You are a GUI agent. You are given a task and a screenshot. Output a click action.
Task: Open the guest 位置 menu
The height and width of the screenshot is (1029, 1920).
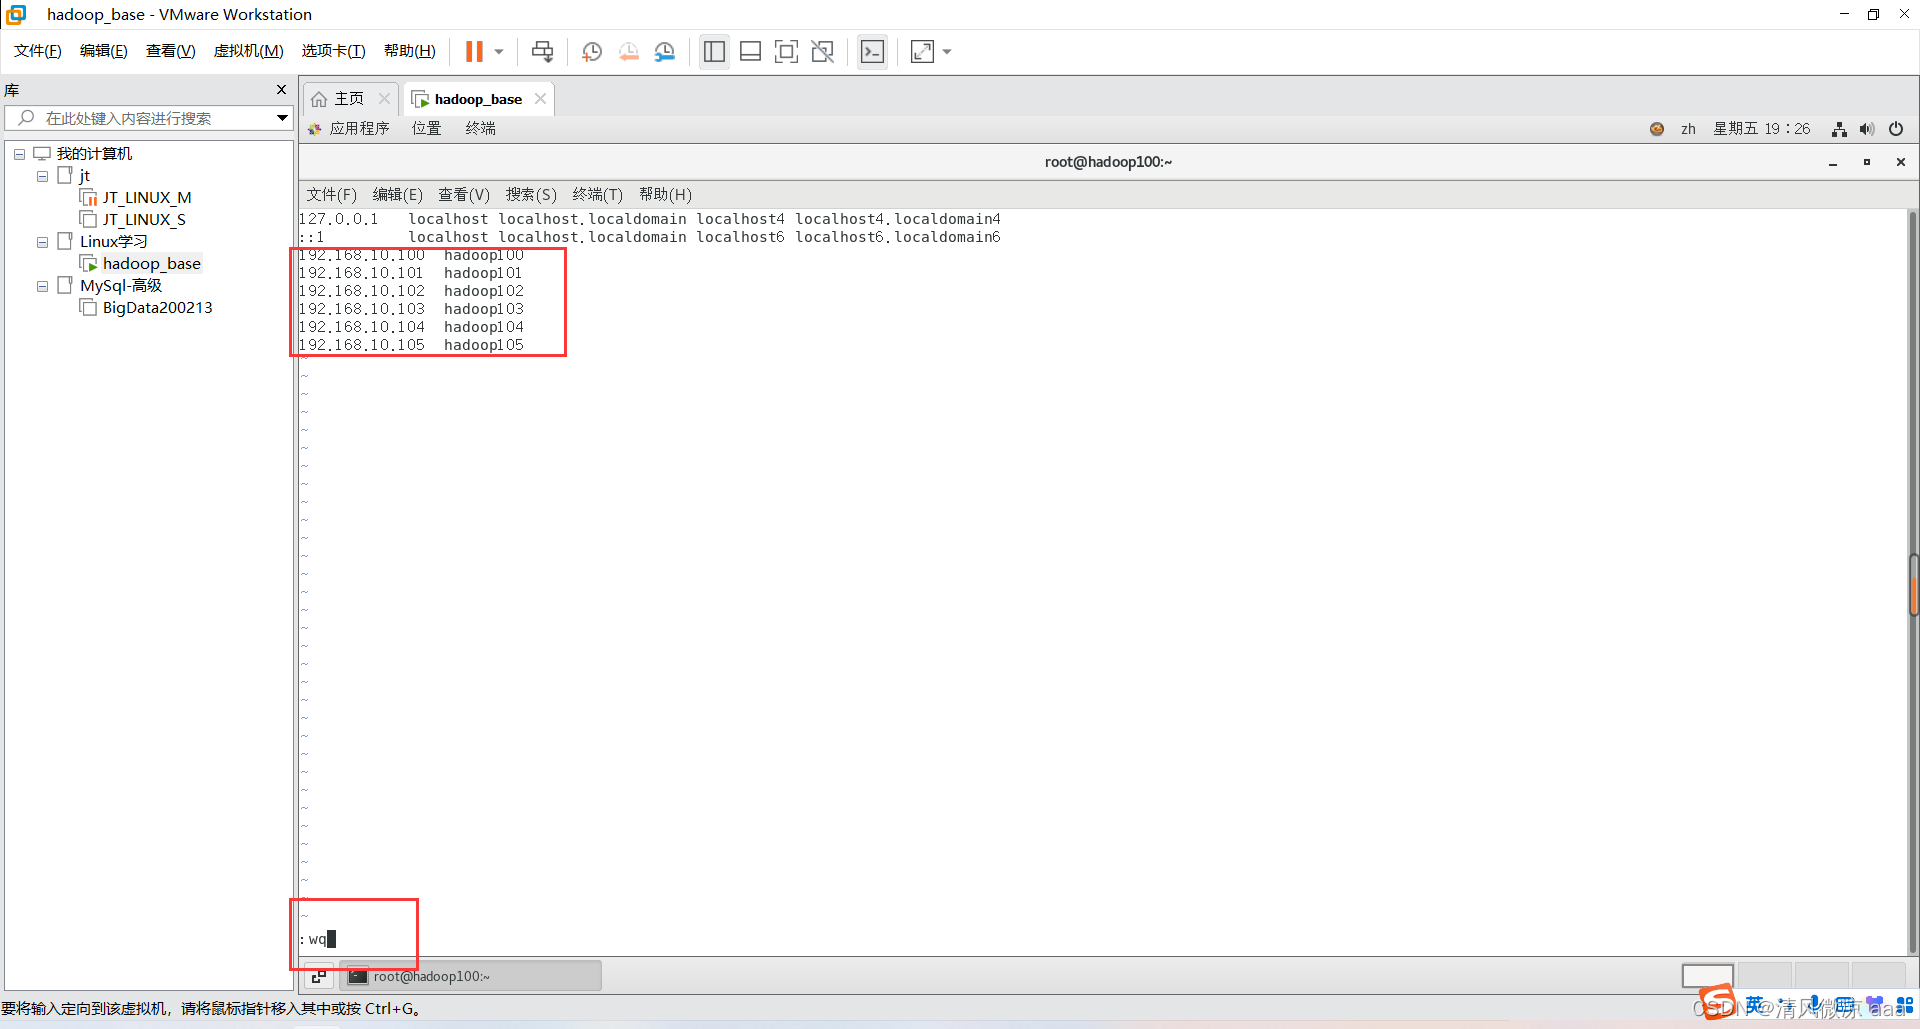click(x=426, y=129)
